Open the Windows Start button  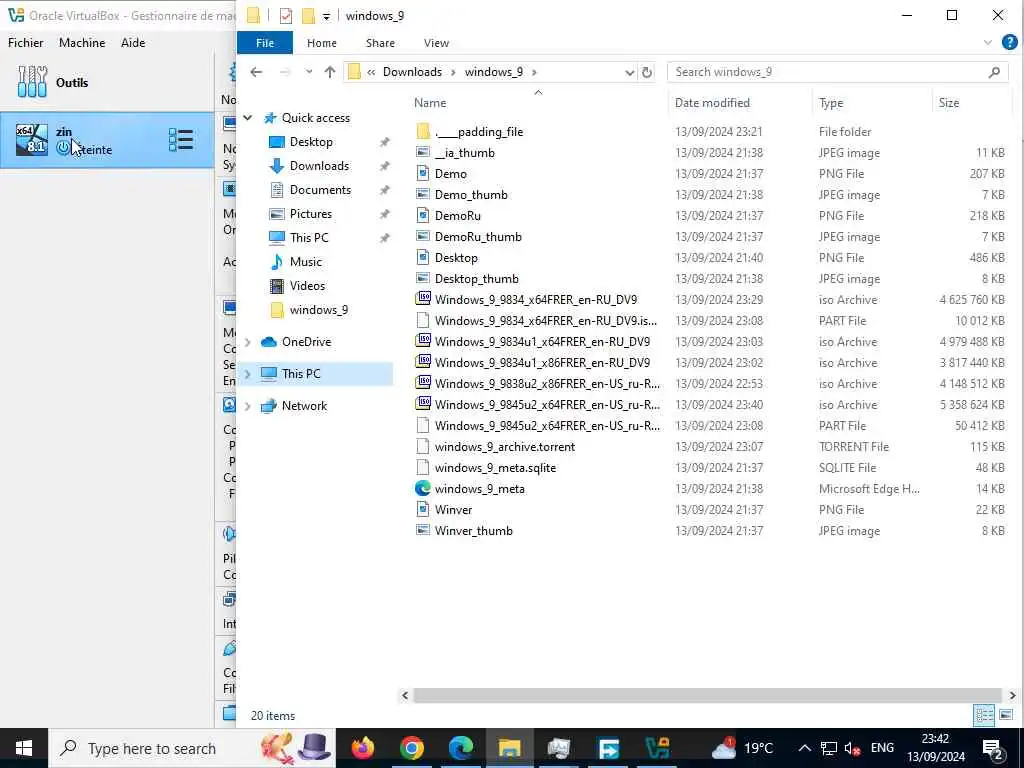[24, 748]
